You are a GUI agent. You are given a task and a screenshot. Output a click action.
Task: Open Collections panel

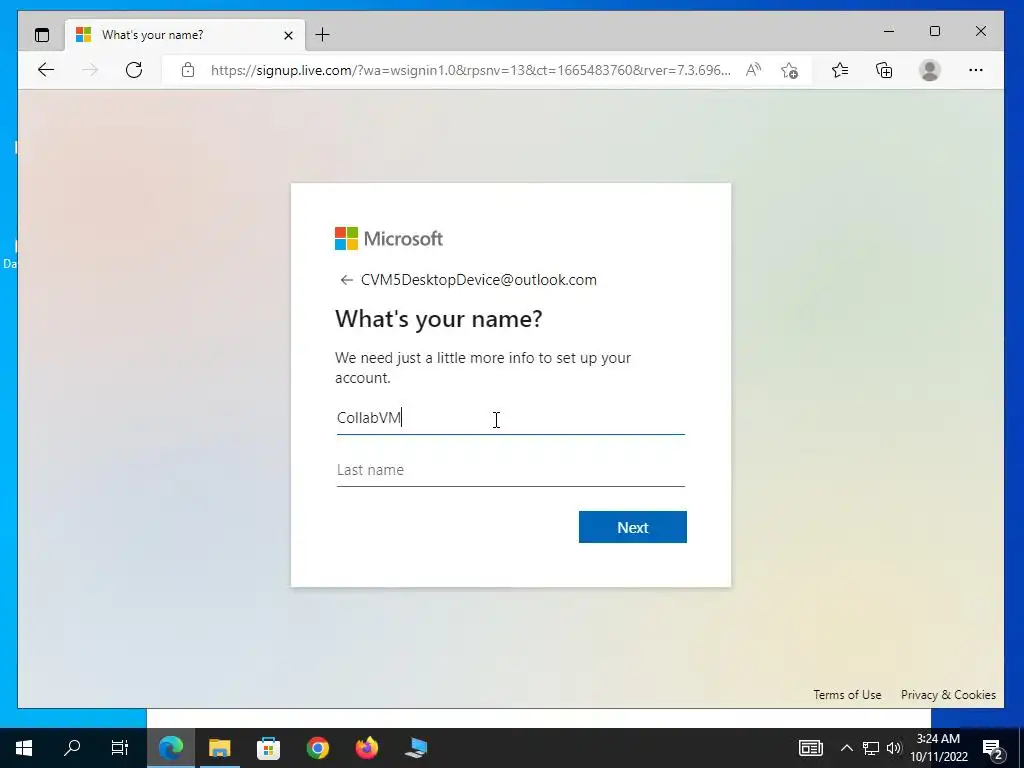coord(884,70)
